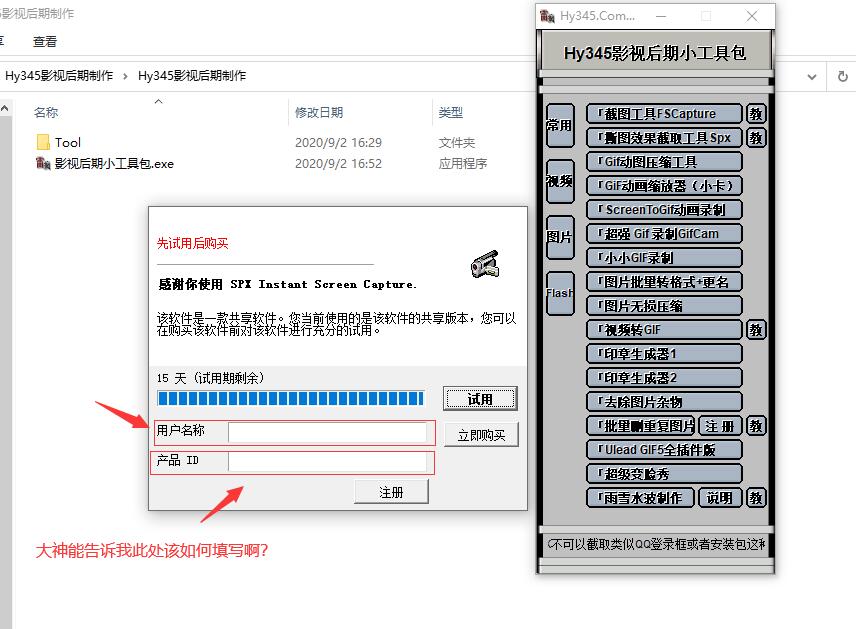The image size is (856, 629).
Task: Sort files by 类型 column
Action: click(x=450, y=112)
